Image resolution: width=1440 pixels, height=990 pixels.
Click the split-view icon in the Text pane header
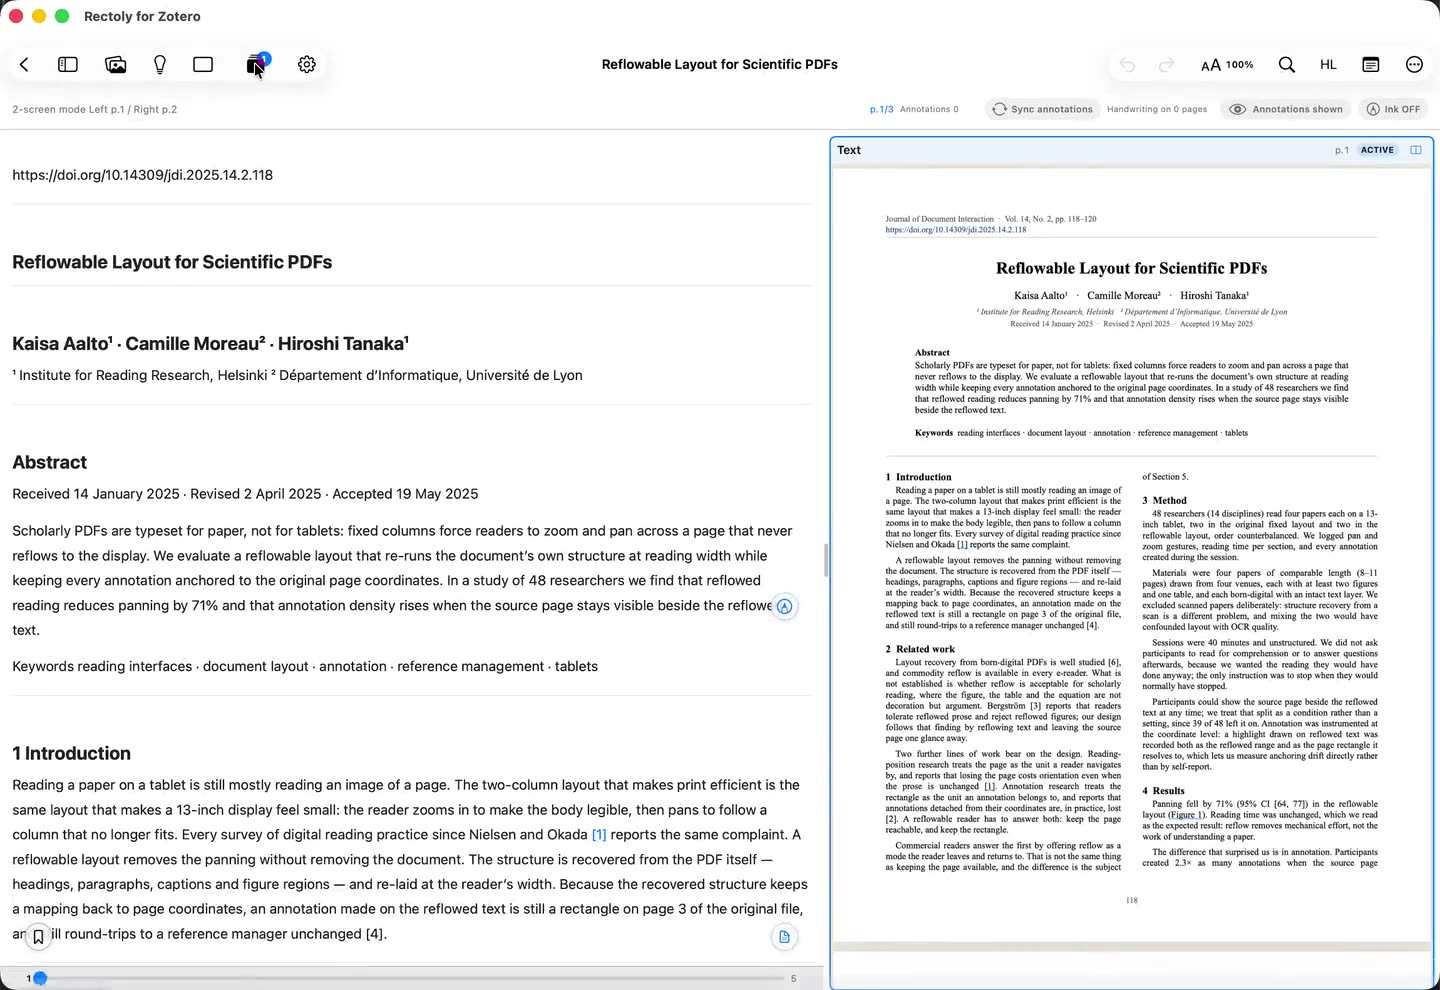click(x=1416, y=150)
